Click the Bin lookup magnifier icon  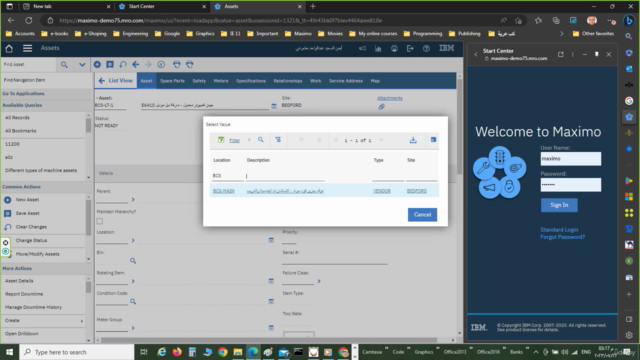click(133, 261)
